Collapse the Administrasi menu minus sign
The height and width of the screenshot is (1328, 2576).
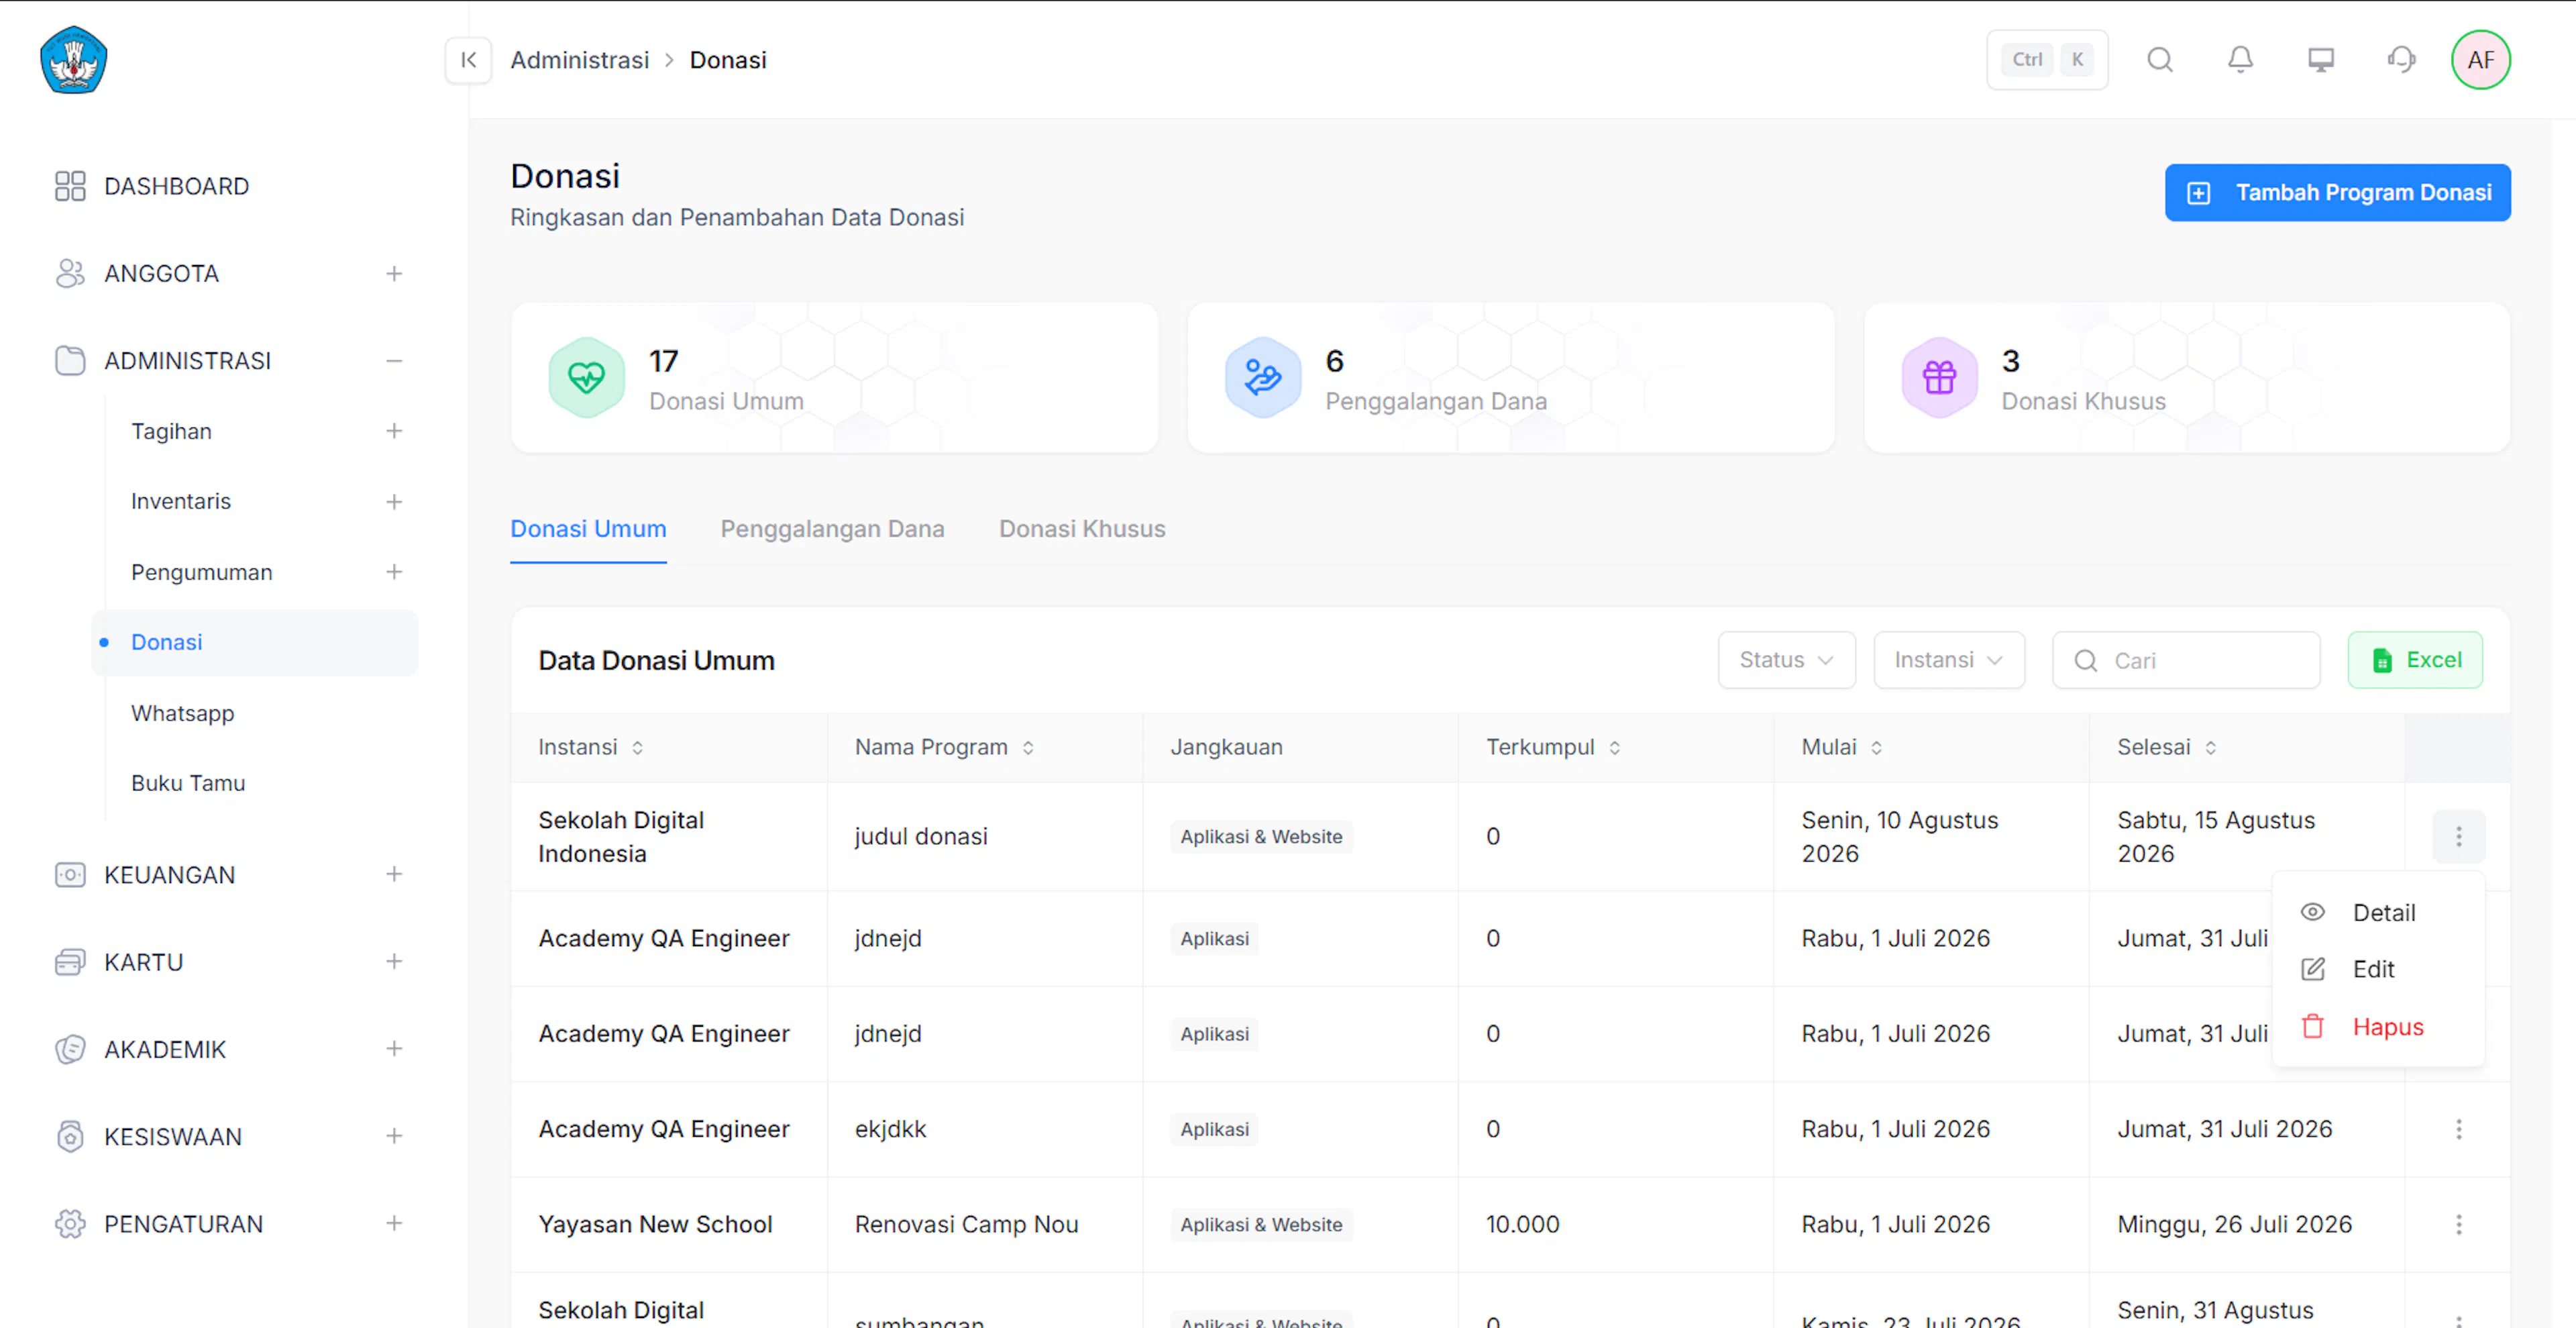(394, 360)
